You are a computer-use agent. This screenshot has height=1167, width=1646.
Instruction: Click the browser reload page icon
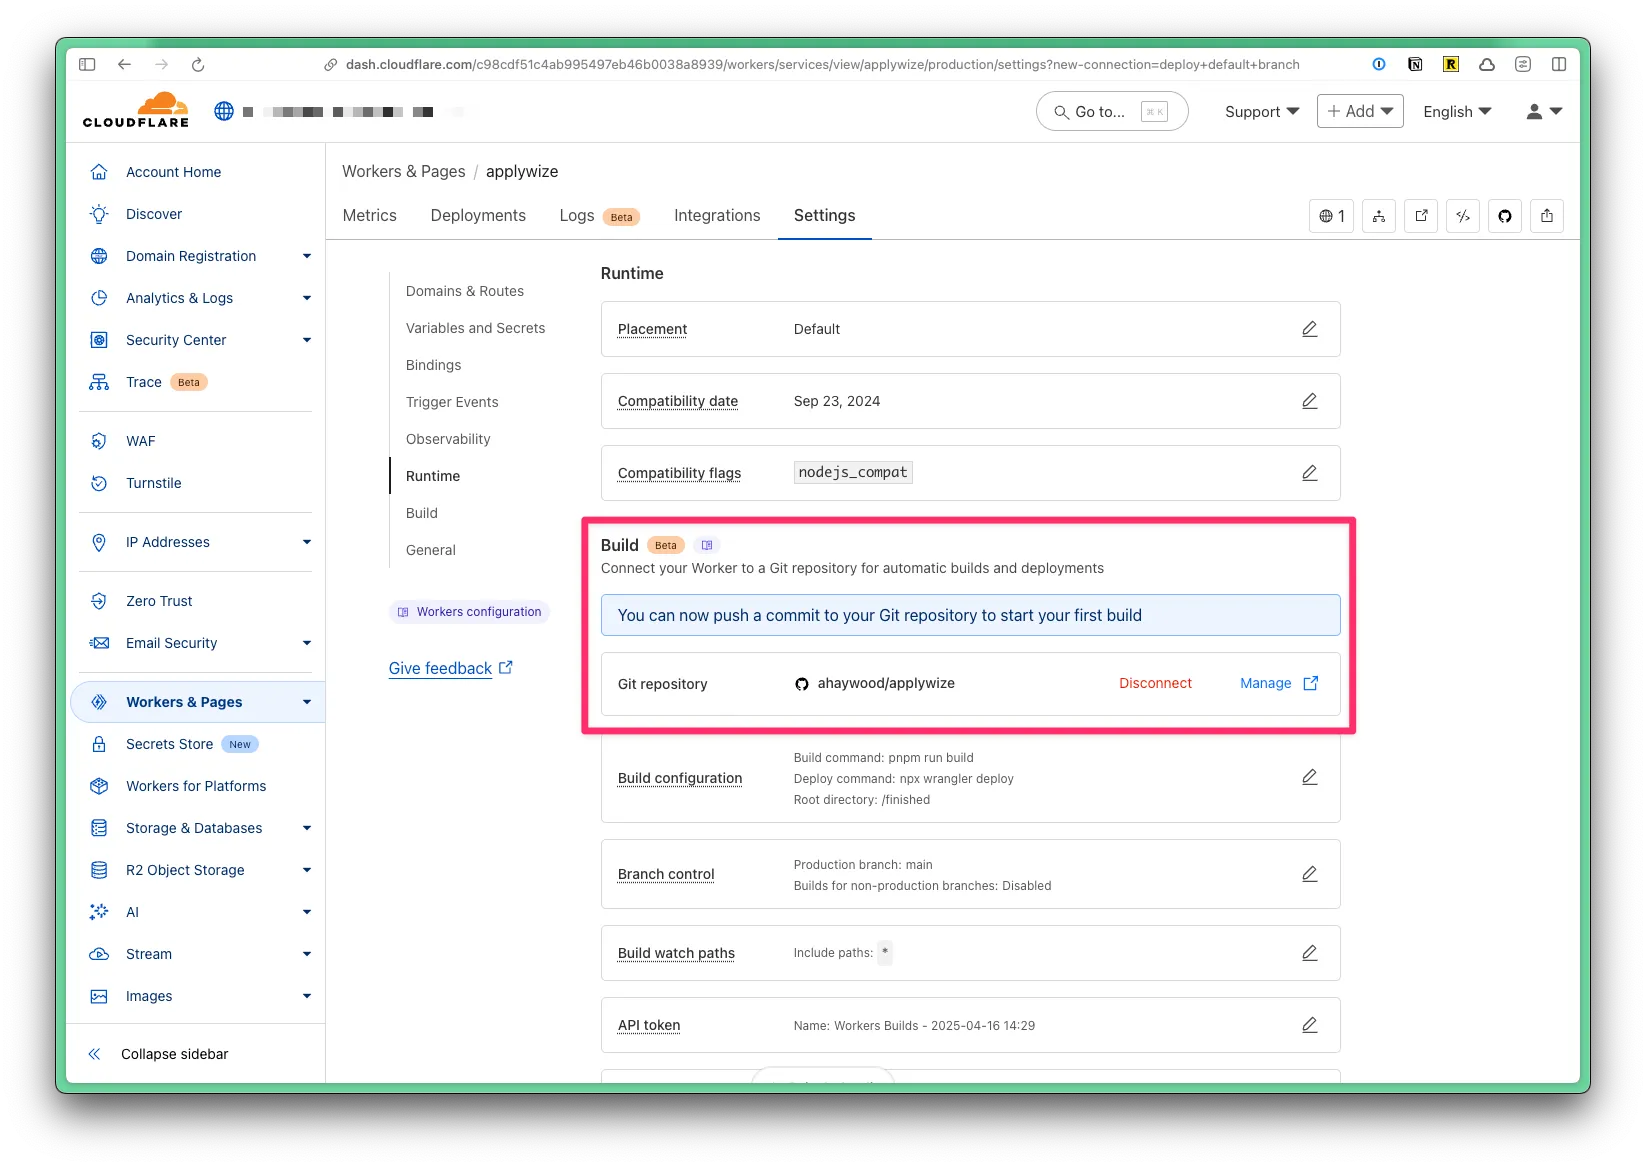(198, 65)
